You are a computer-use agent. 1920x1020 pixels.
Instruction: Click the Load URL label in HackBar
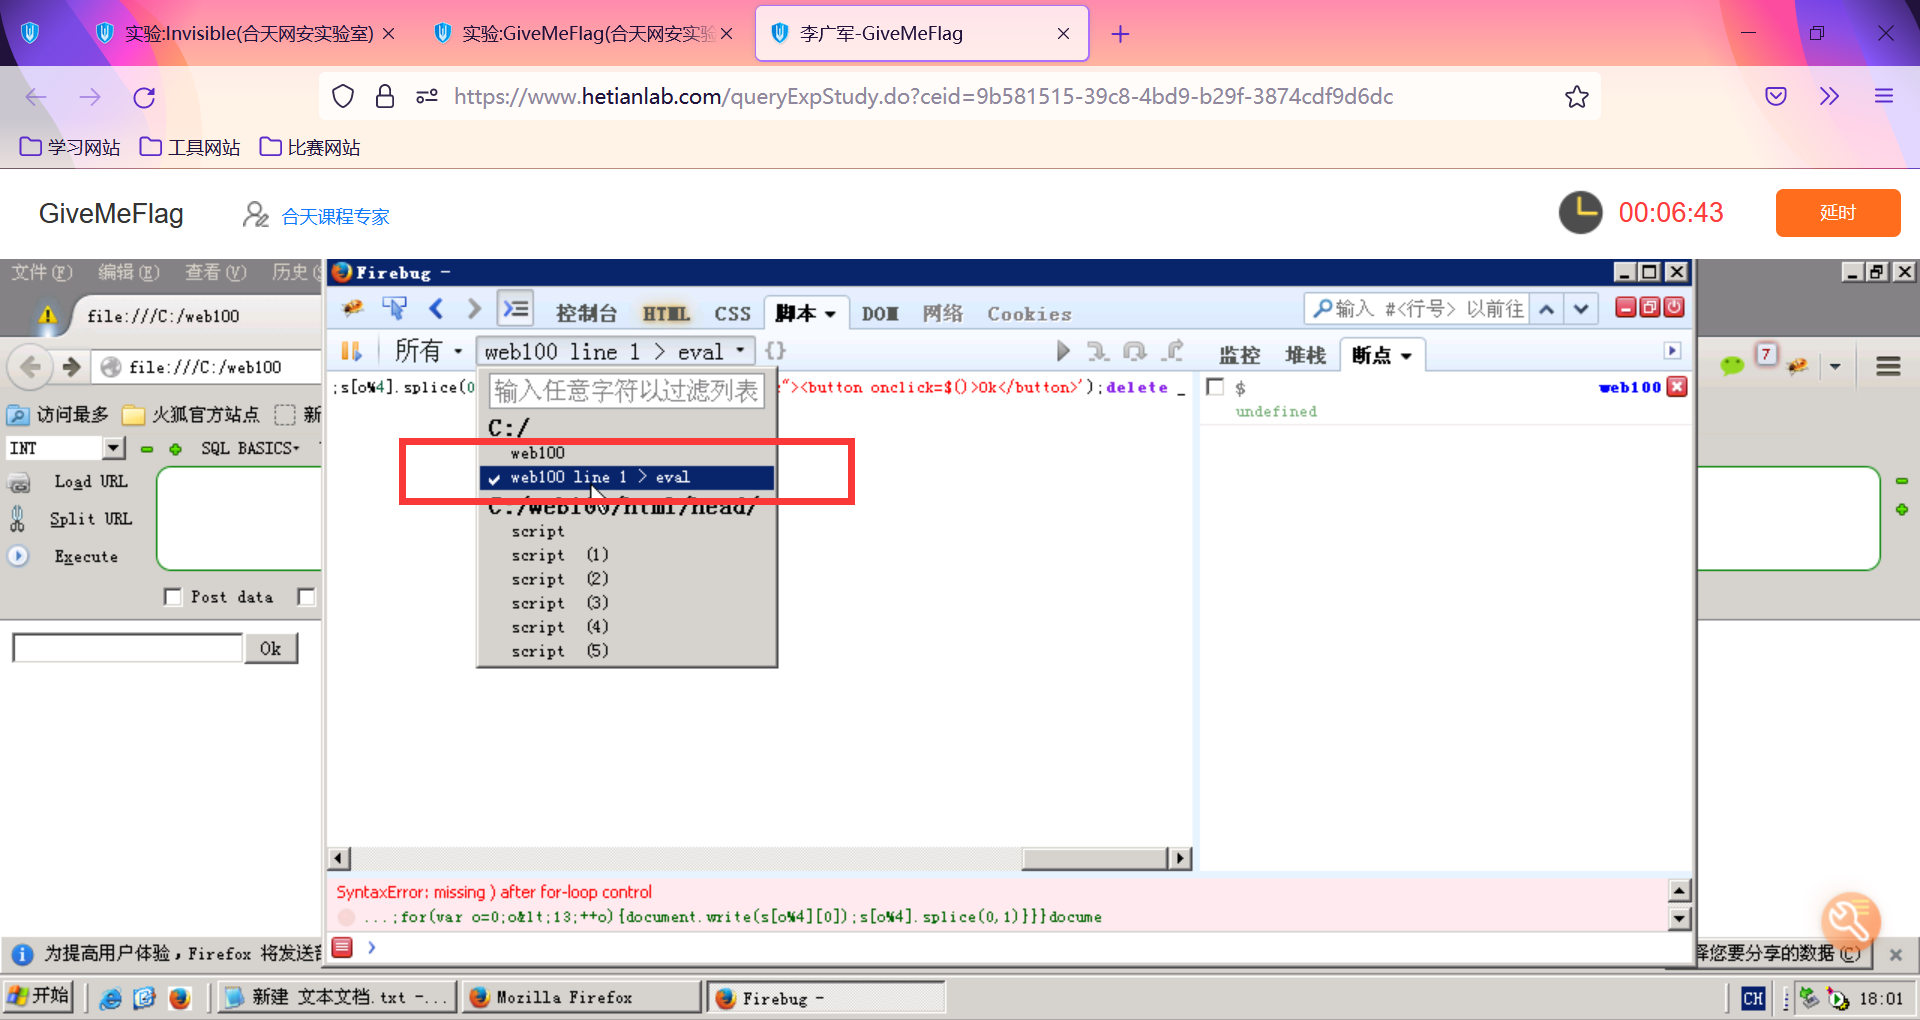pyautogui.click(x=91, y=482)
